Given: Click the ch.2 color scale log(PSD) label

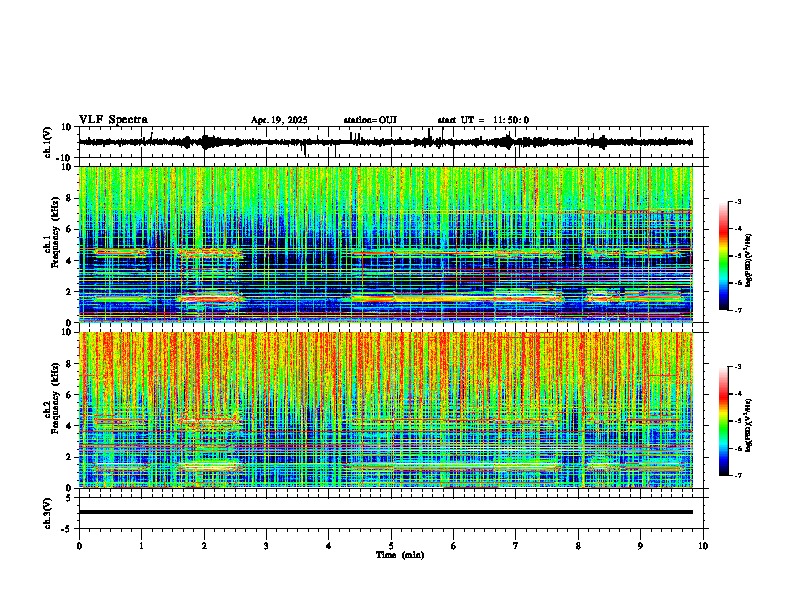Looking at the screenshot, I should pyautogui.click(x=749, y=425).
